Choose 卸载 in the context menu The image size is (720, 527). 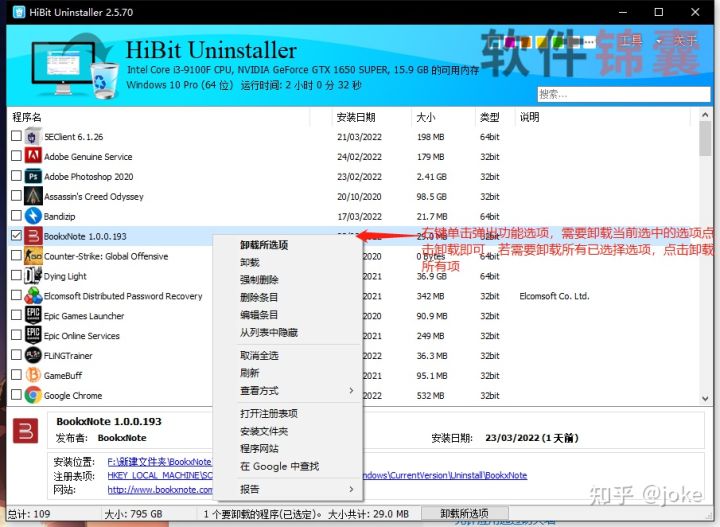(288, 263)
